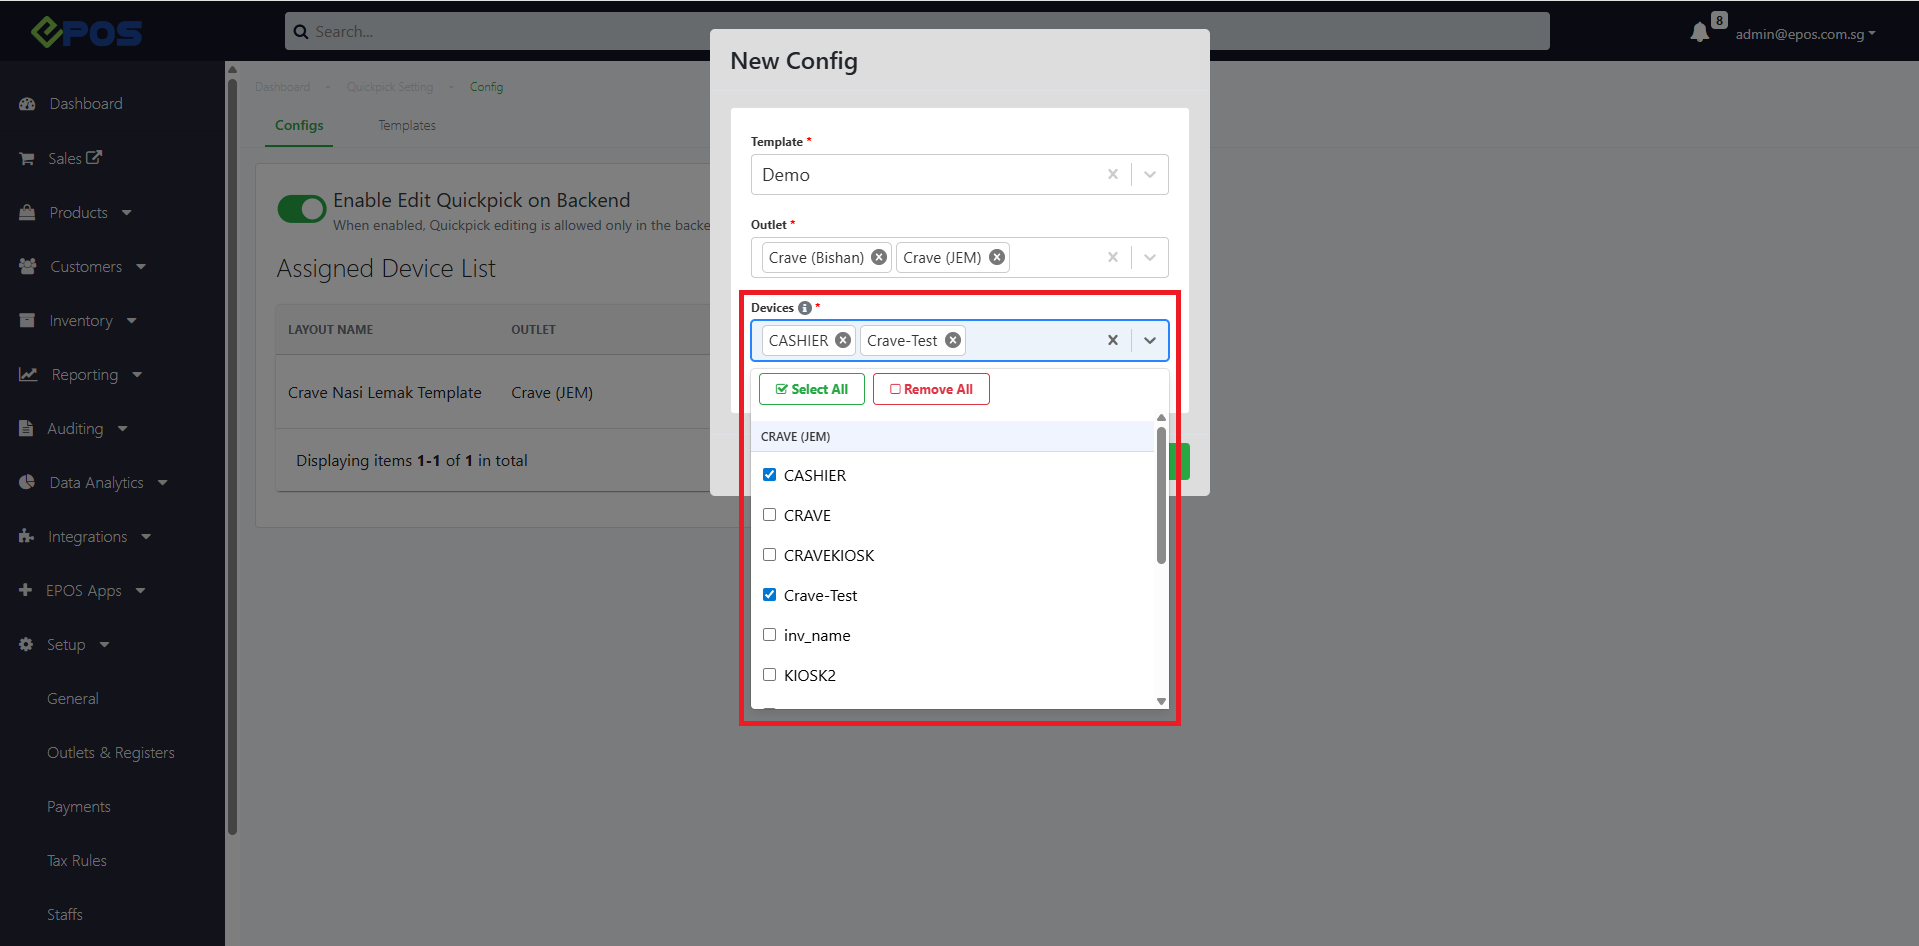Click the notification bell icon
Image resolution: width=1919 pixels, height=946 pixels.
pos(1699,33)
